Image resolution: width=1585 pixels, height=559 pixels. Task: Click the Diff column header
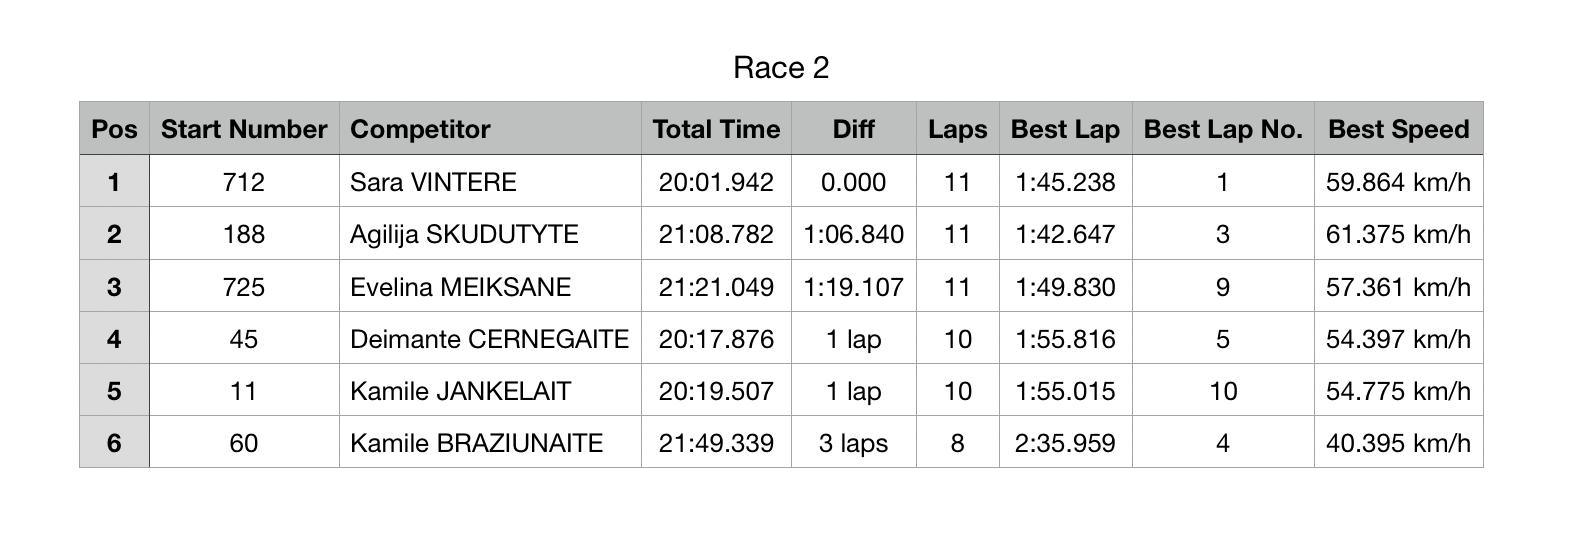853,129
